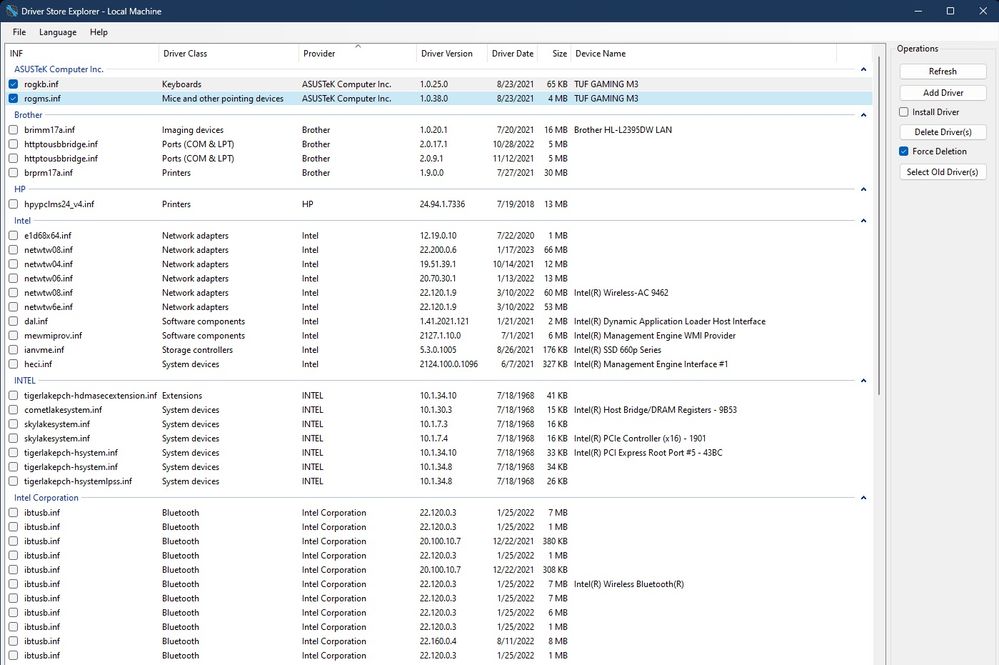This screenshot has height=665, width=999.
Task: Select the Brother HL-L2395DW LAN device name
Action: [x=622, y=129]
